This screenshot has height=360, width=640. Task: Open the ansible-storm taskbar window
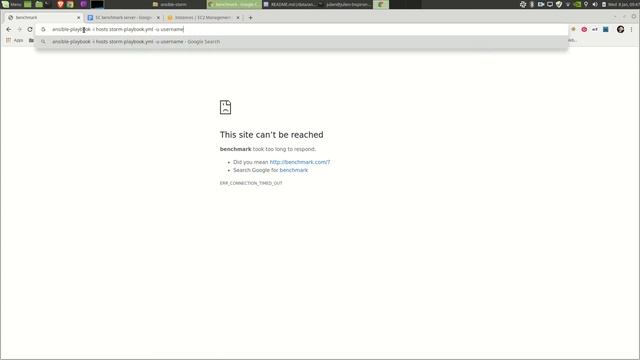178,4
